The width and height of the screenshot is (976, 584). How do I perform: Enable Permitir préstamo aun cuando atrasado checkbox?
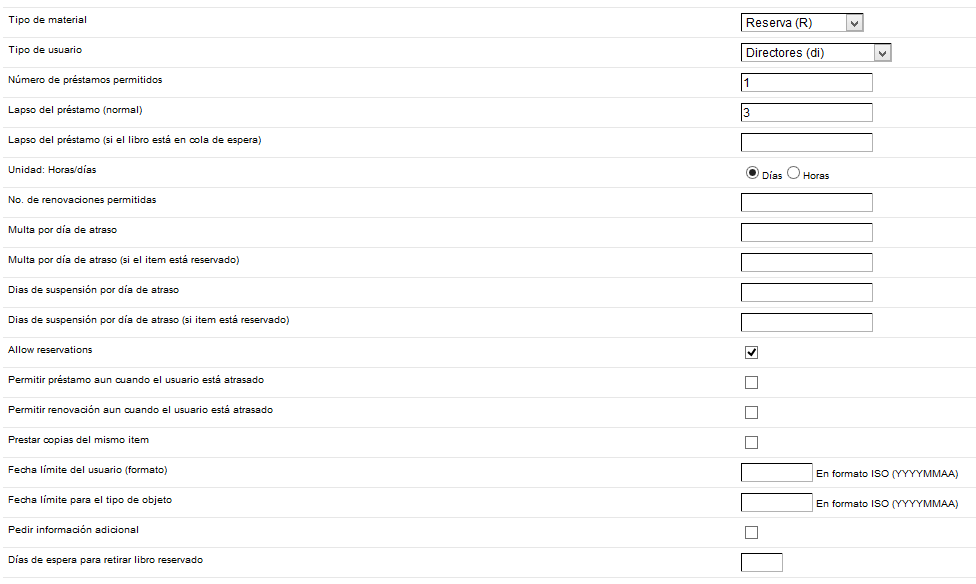pyautogui.click(x=752, y=382)
